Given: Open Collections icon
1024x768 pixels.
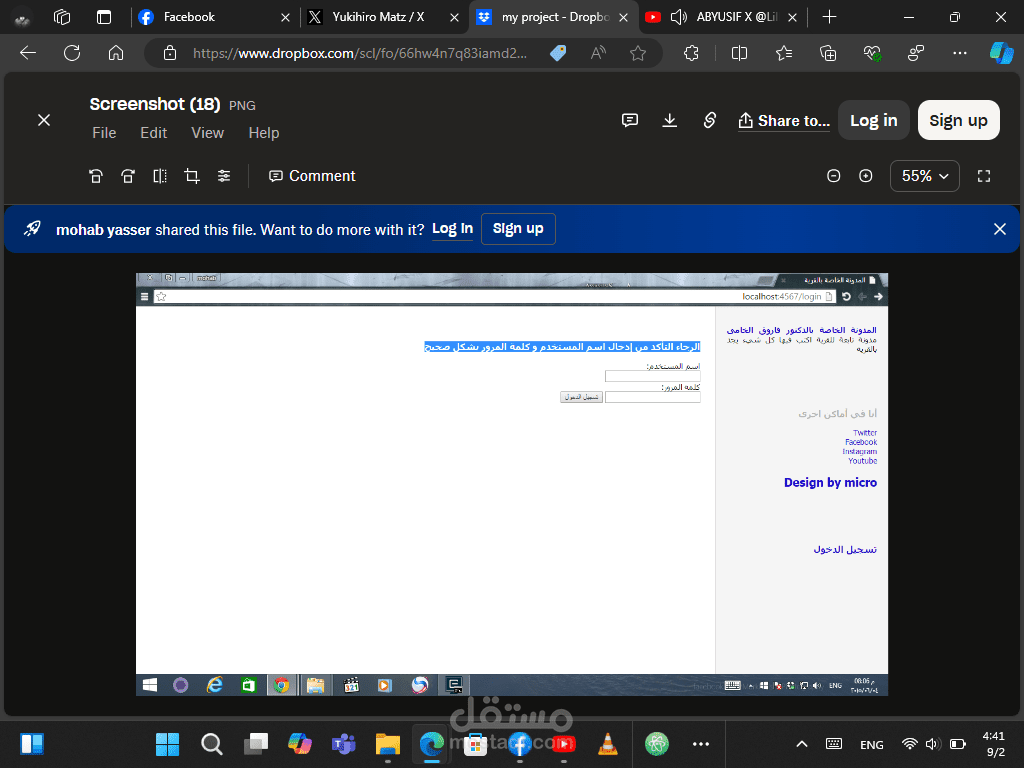Looking at the screenshot, I should 828,53.
